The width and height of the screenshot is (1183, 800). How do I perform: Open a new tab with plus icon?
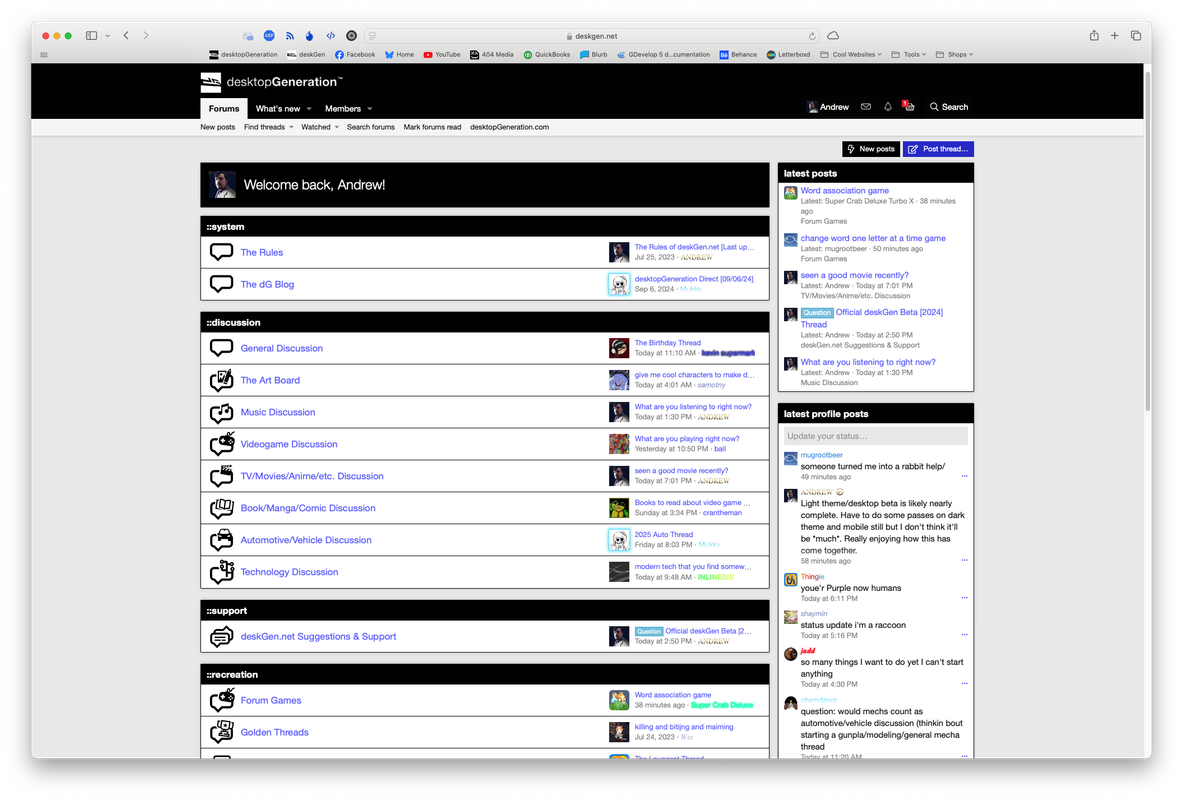[1114, 35]
